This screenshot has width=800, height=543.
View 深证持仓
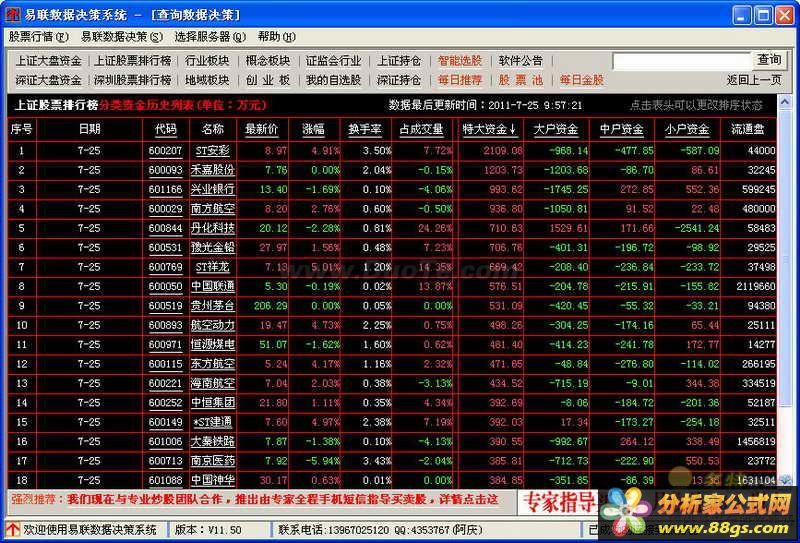[x=399, y=80]
